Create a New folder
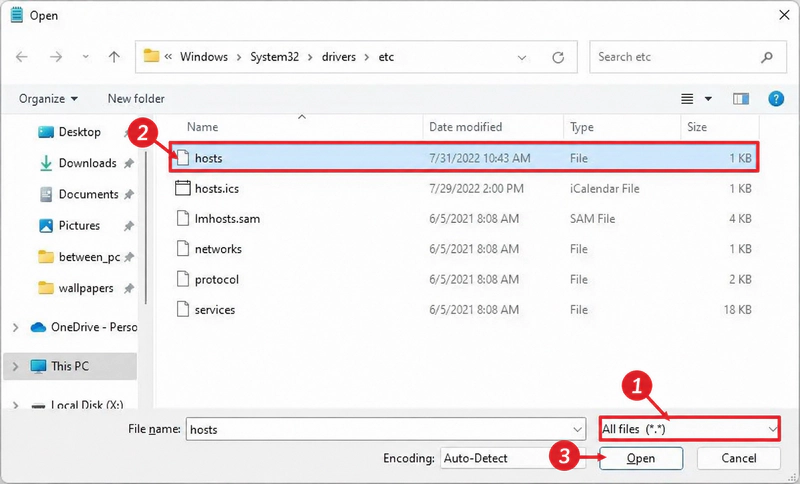This screenshot has height=484, width=800. (136, 98)
